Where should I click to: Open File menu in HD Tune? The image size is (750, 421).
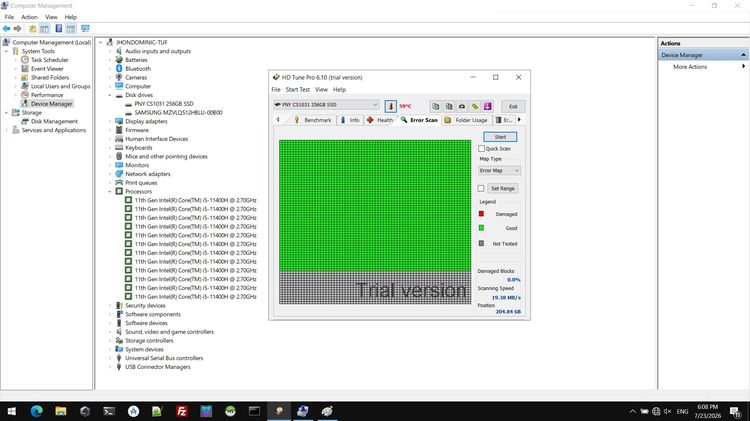coord(276,89)
